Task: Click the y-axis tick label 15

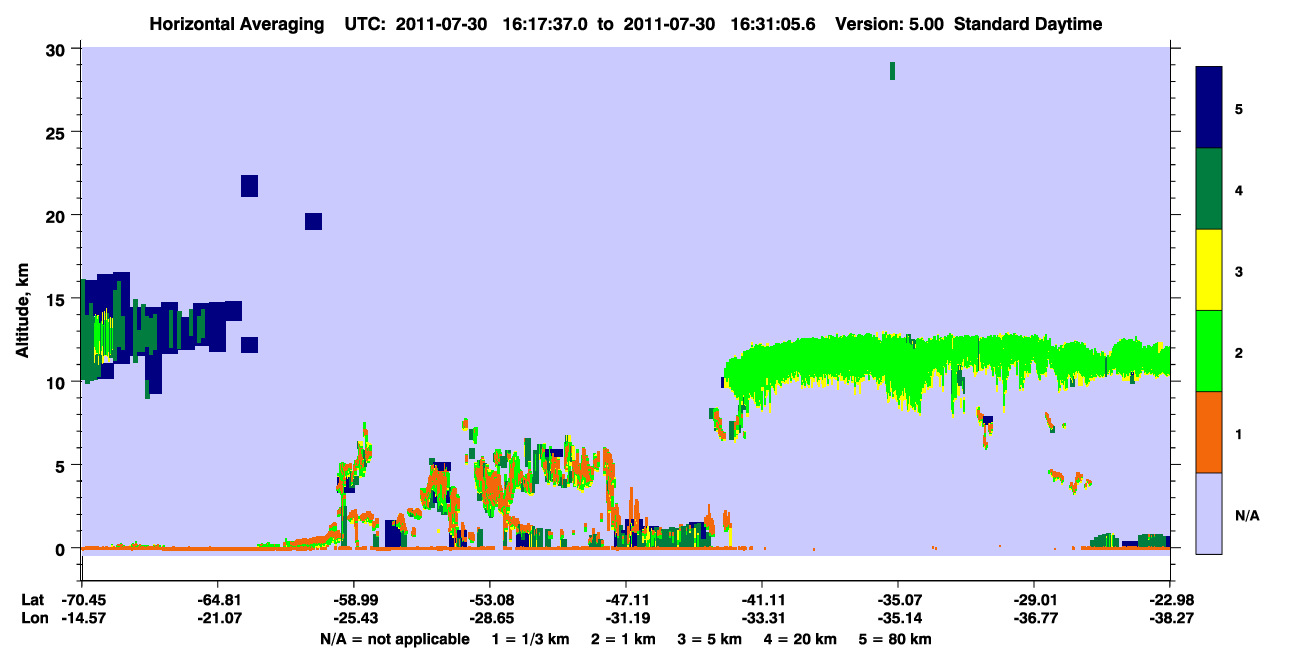Action: pyautogui.click(x=57, y=298)
